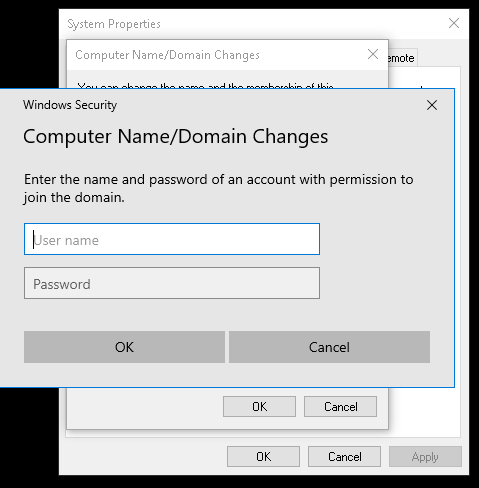
Task: Click OK in Computer Name/Domain Changes dialog
Action: coord(259,406)
